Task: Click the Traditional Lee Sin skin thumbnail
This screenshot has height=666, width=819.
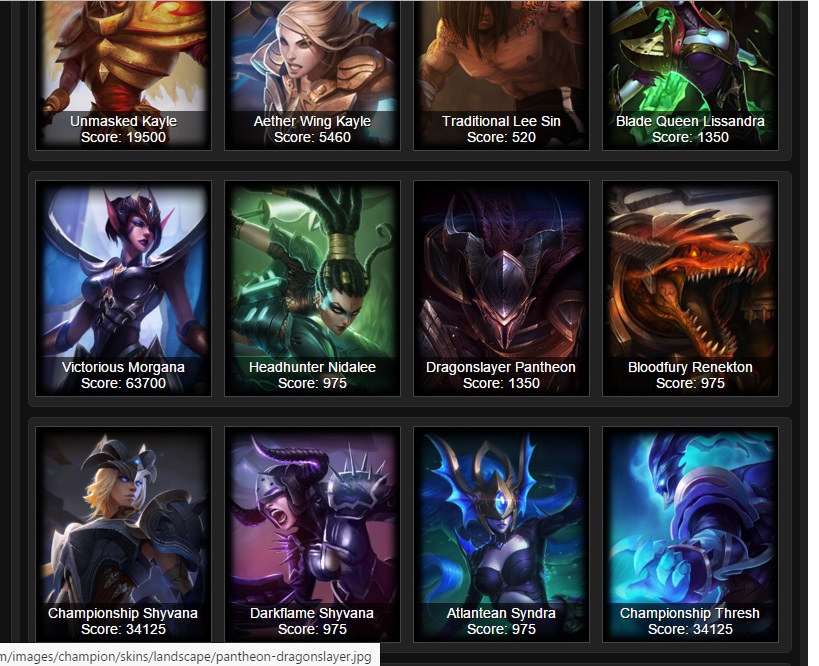Action: click(x=501, y=75)
